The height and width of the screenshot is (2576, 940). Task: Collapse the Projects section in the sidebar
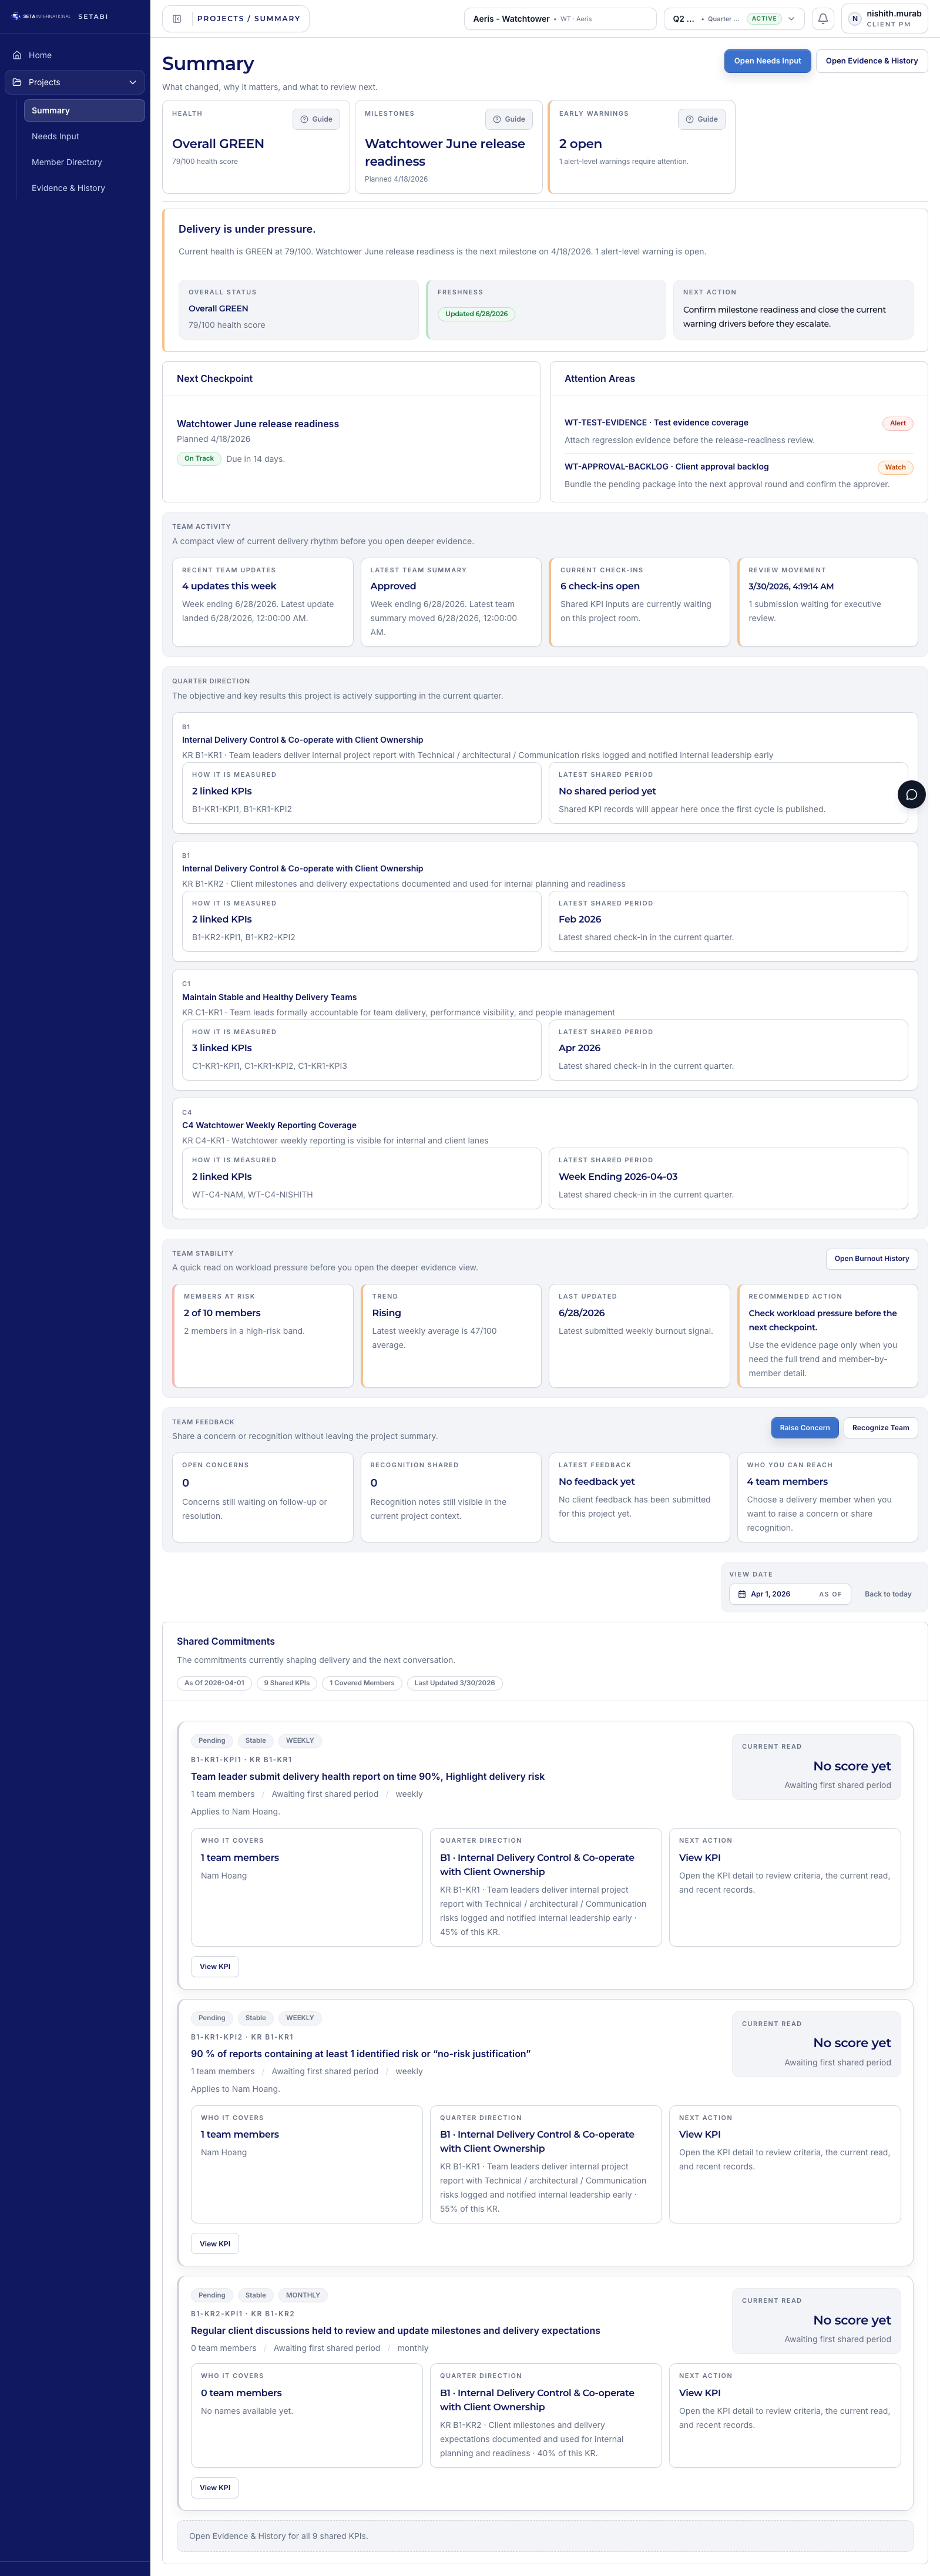[x=133, y=82]
